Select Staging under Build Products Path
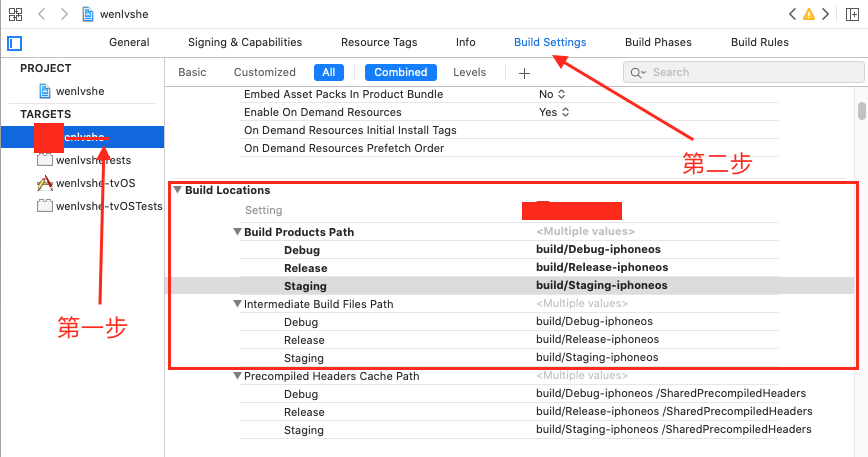The image size is (868, 457). coord(305,286)
